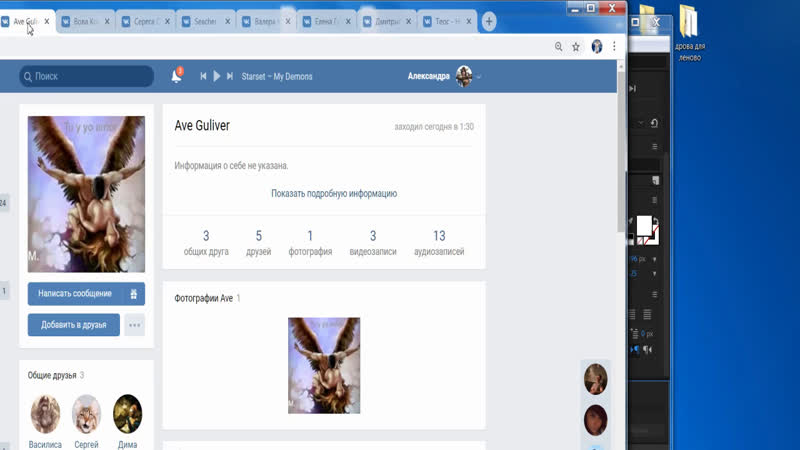Switch to the Теос tab
Image resolution: width=800 pixels, height=450 pixels.
(446, 21)
